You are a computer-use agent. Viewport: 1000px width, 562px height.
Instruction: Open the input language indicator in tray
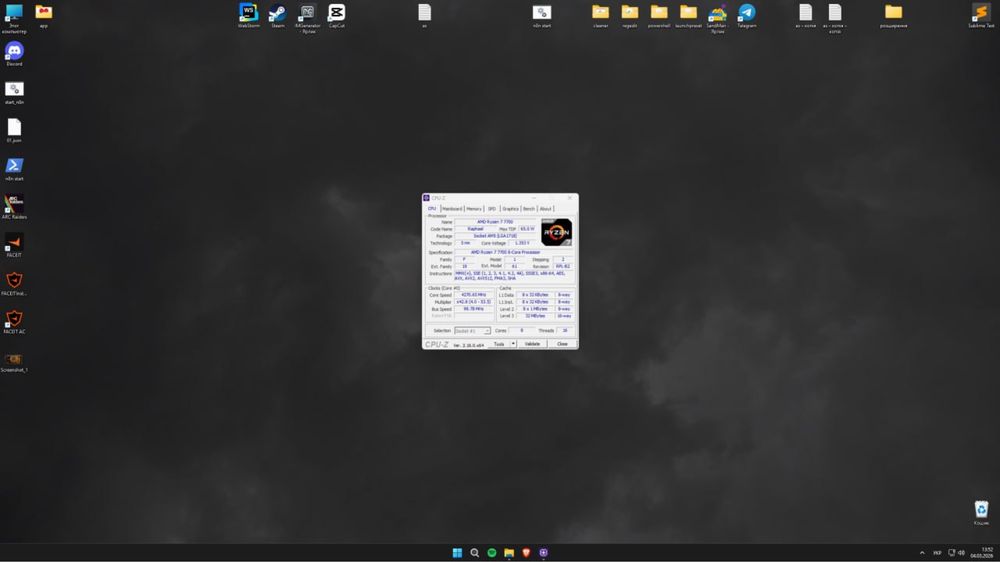937,552
